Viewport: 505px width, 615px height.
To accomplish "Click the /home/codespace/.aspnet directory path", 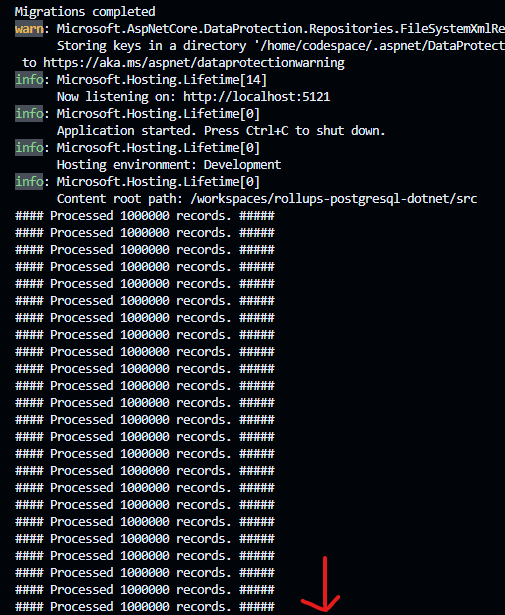I will click(379, 46).
